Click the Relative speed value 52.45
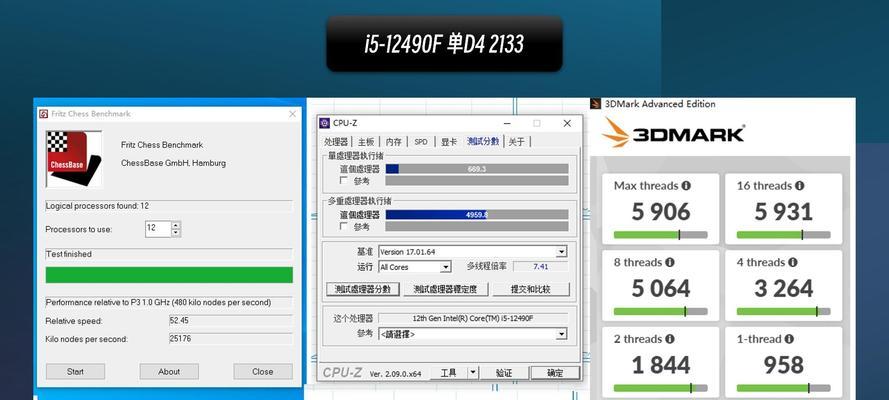The height and width of the screenshot is (400, 889). [x=231, y=321]
